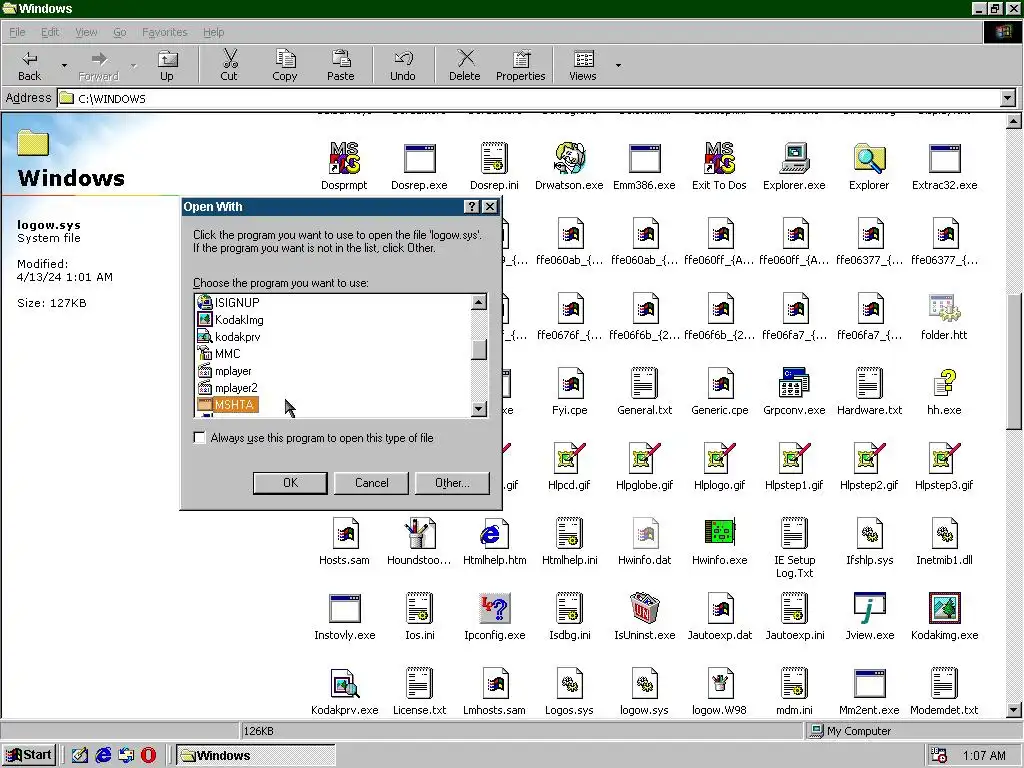Select the folder.htt file icon
This screenshot has height=768, width=1024.
[x=944, y=308]
